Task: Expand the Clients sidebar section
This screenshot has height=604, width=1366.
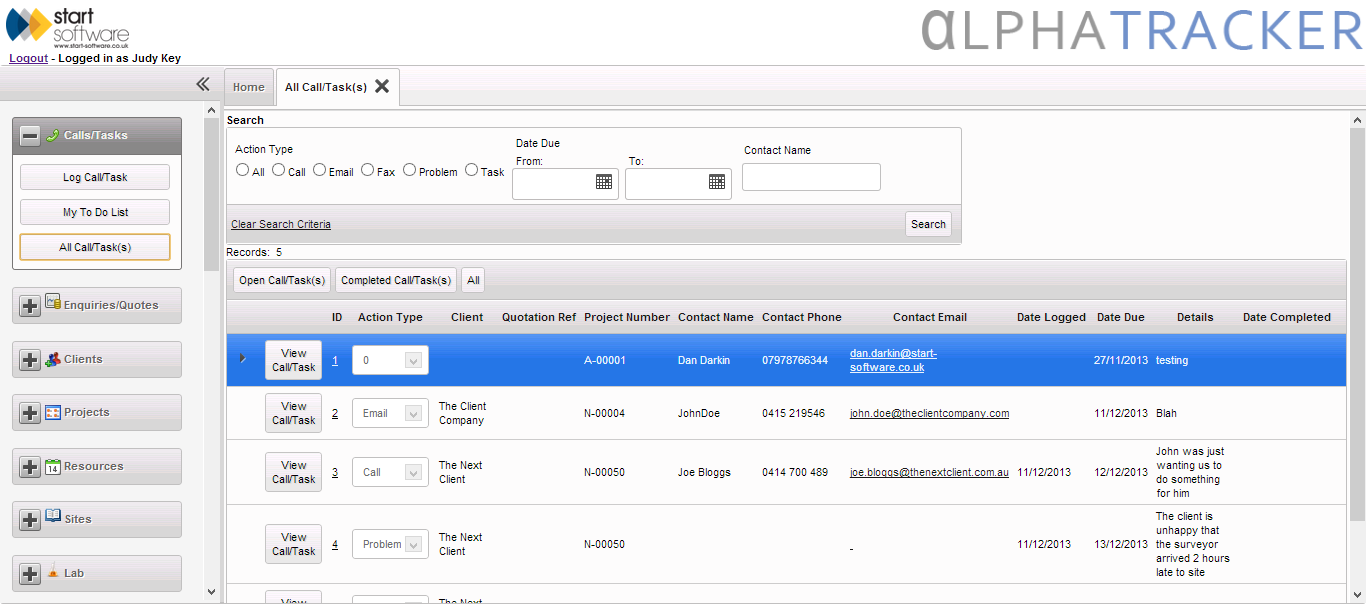Action: [28, 359]
